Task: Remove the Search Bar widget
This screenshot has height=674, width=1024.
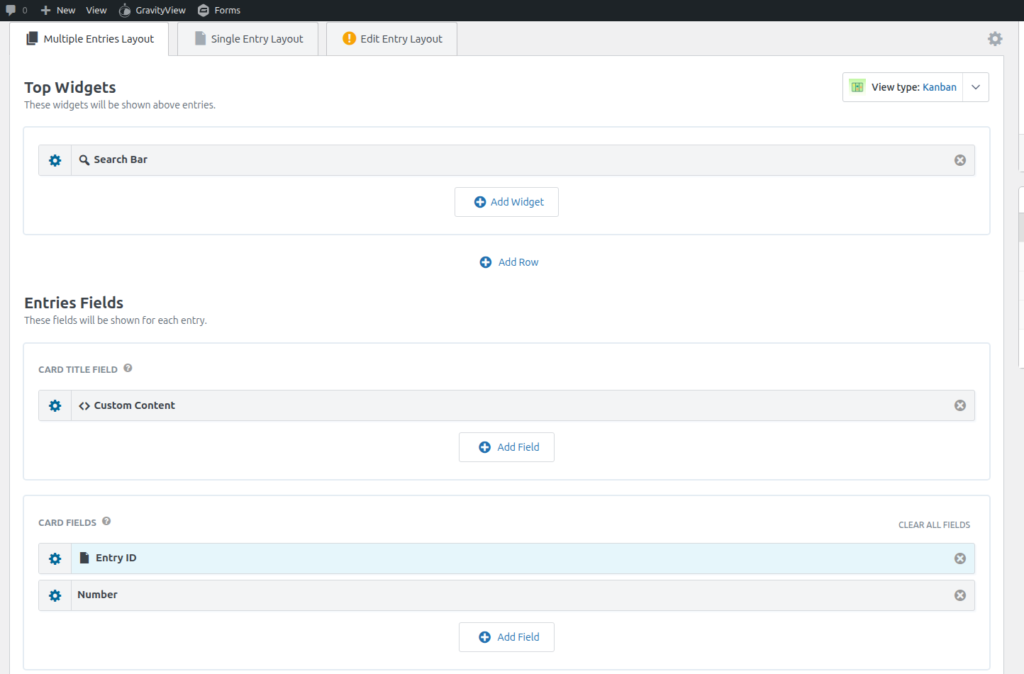Action: [x=960, y=160]
